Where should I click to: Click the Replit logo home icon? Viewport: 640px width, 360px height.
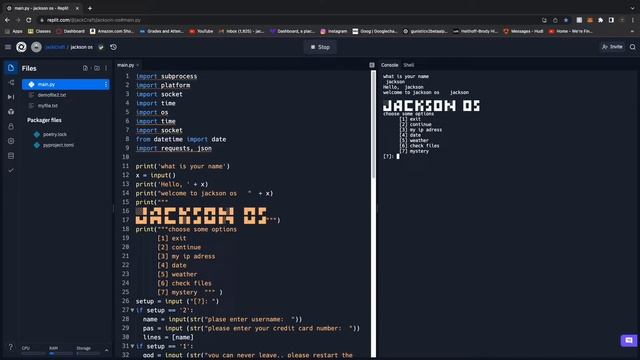[x=21, y=47]
